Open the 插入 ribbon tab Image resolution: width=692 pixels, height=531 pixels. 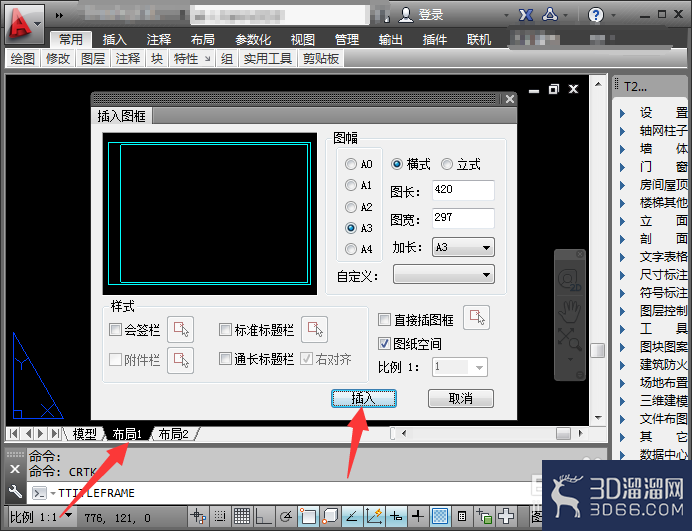click(x=114, y=40)
